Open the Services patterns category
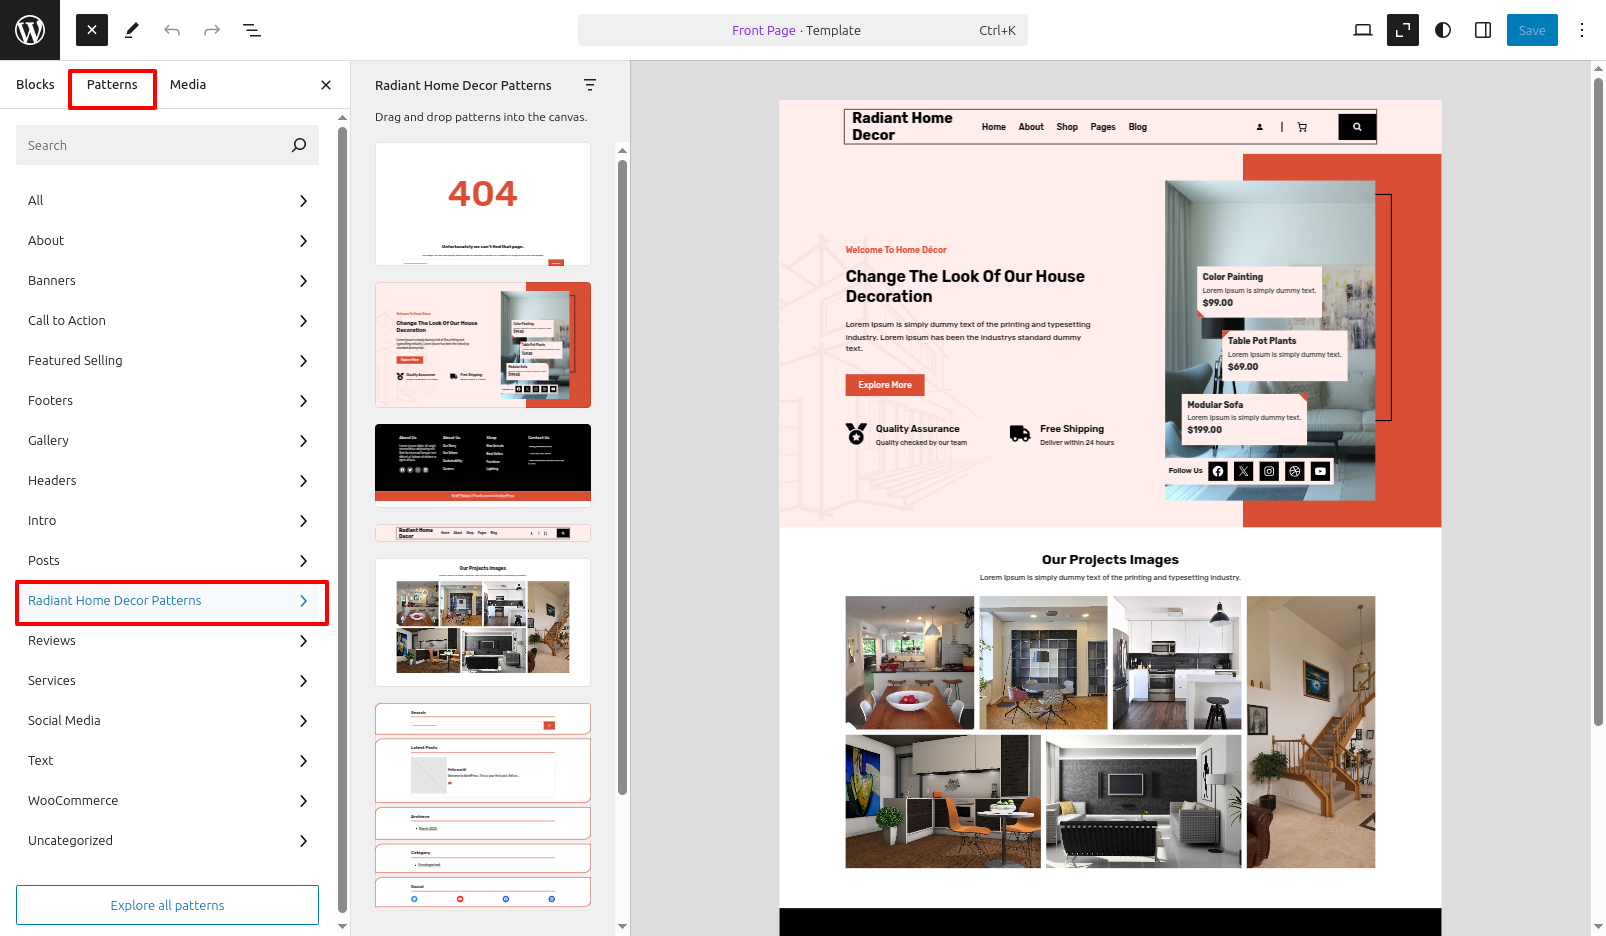The height and width of the screenshot is (936, 1606). (167, 681)
